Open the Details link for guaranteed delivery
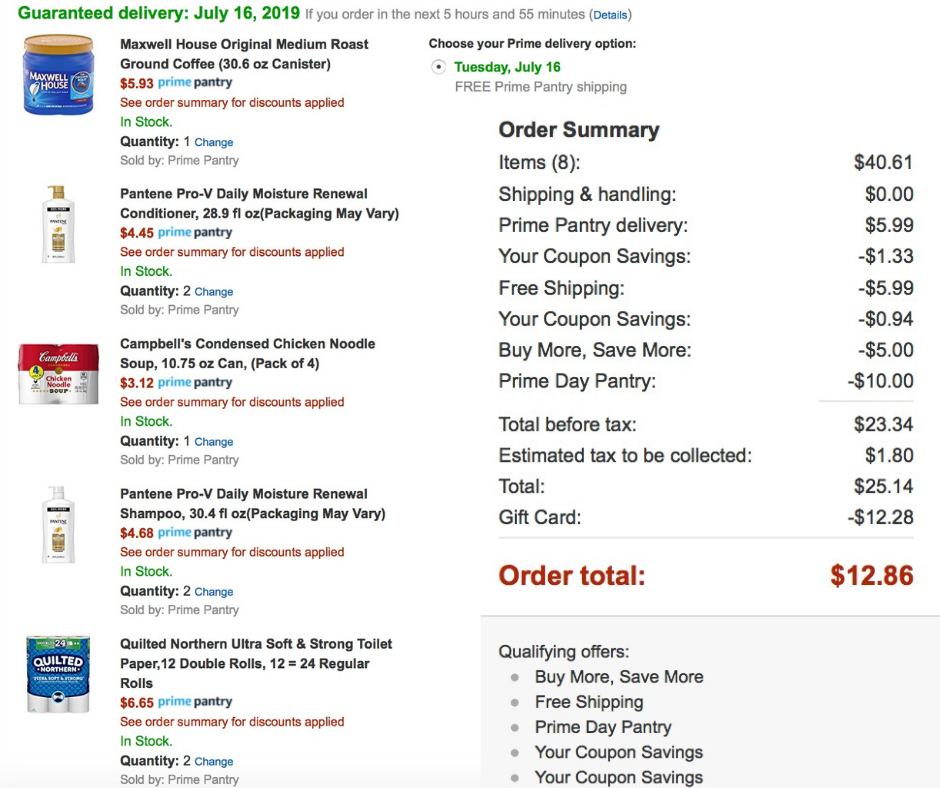Viewport: 940px width, 788px height. click(x=610, y=16)
